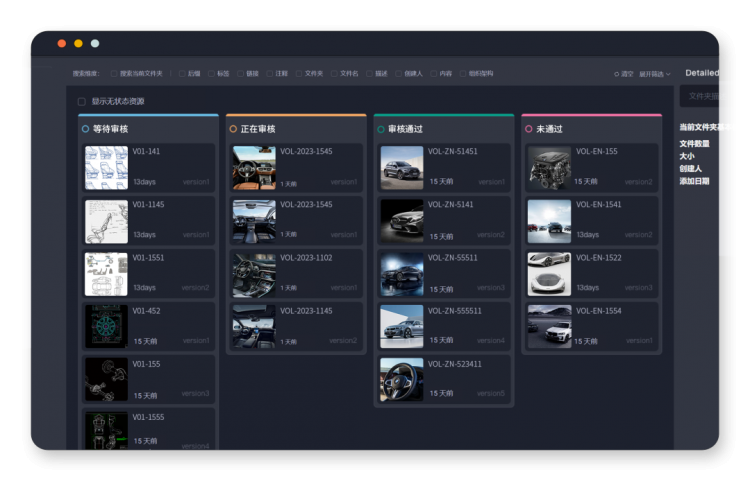
Task: Click the 文件夹 description input field
Action: (x=699, y=96)
